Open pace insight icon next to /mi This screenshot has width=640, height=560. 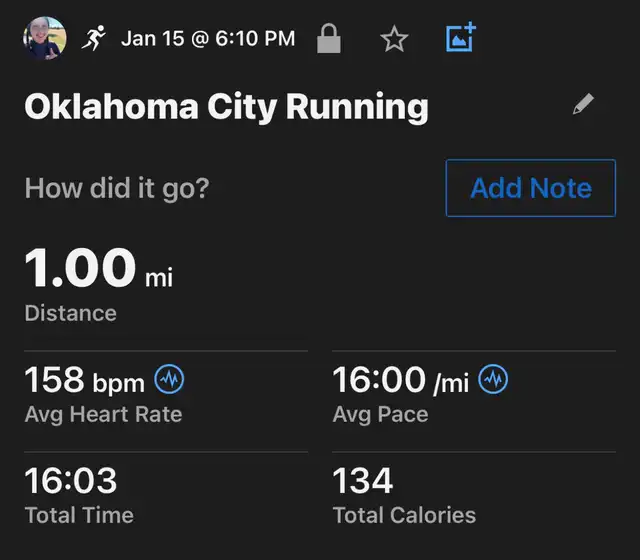tap(493, 380)
